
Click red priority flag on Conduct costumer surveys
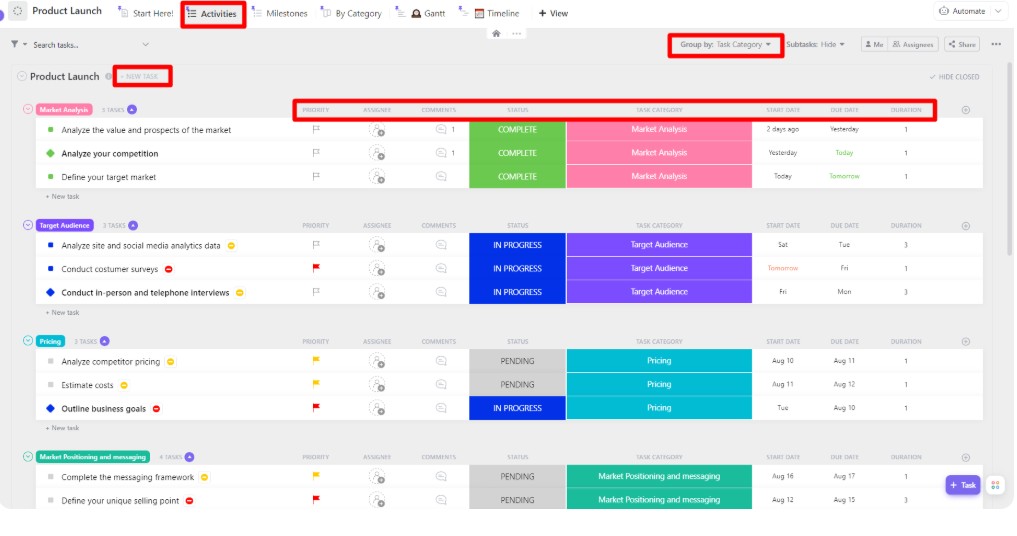tap(316, 268)
